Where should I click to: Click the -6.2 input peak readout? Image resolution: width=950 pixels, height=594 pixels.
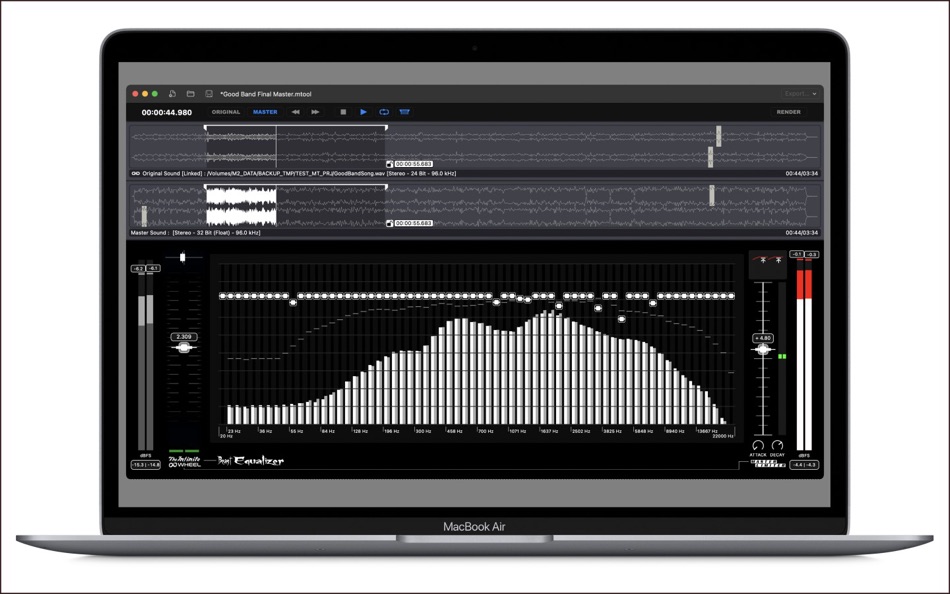coord(138,268)
